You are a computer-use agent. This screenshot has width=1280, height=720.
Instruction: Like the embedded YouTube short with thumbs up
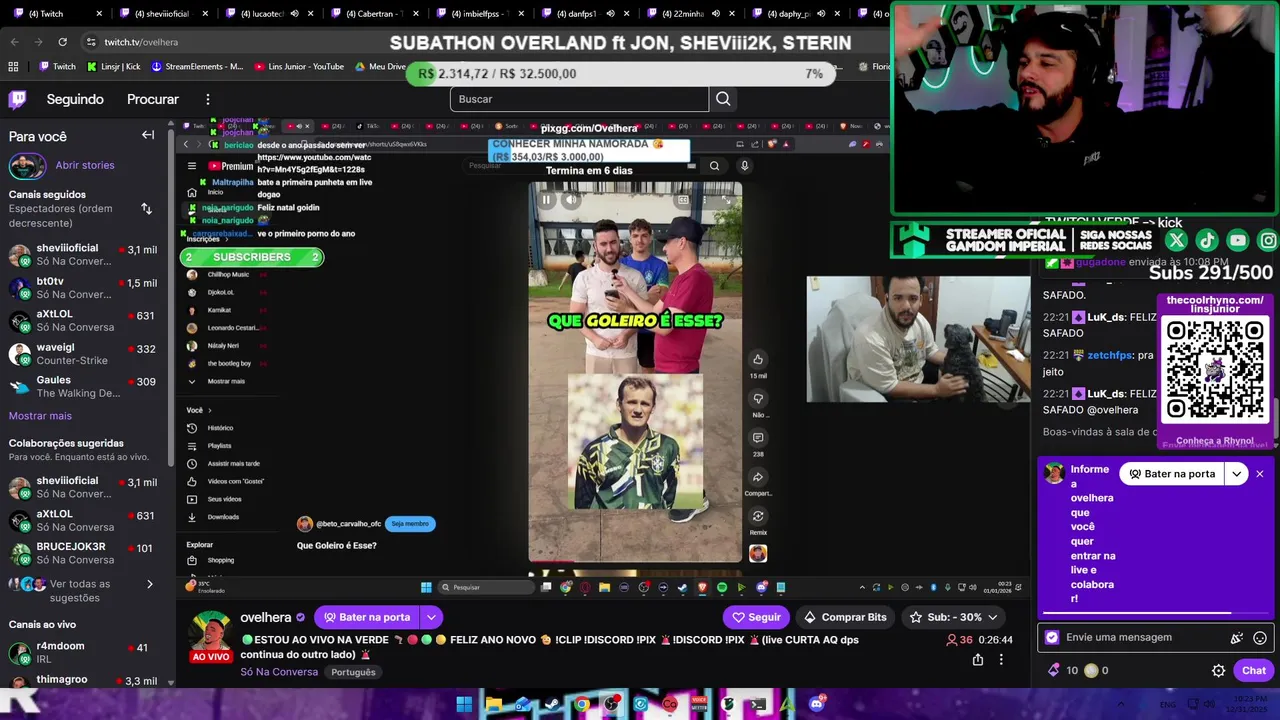[758, 360]
